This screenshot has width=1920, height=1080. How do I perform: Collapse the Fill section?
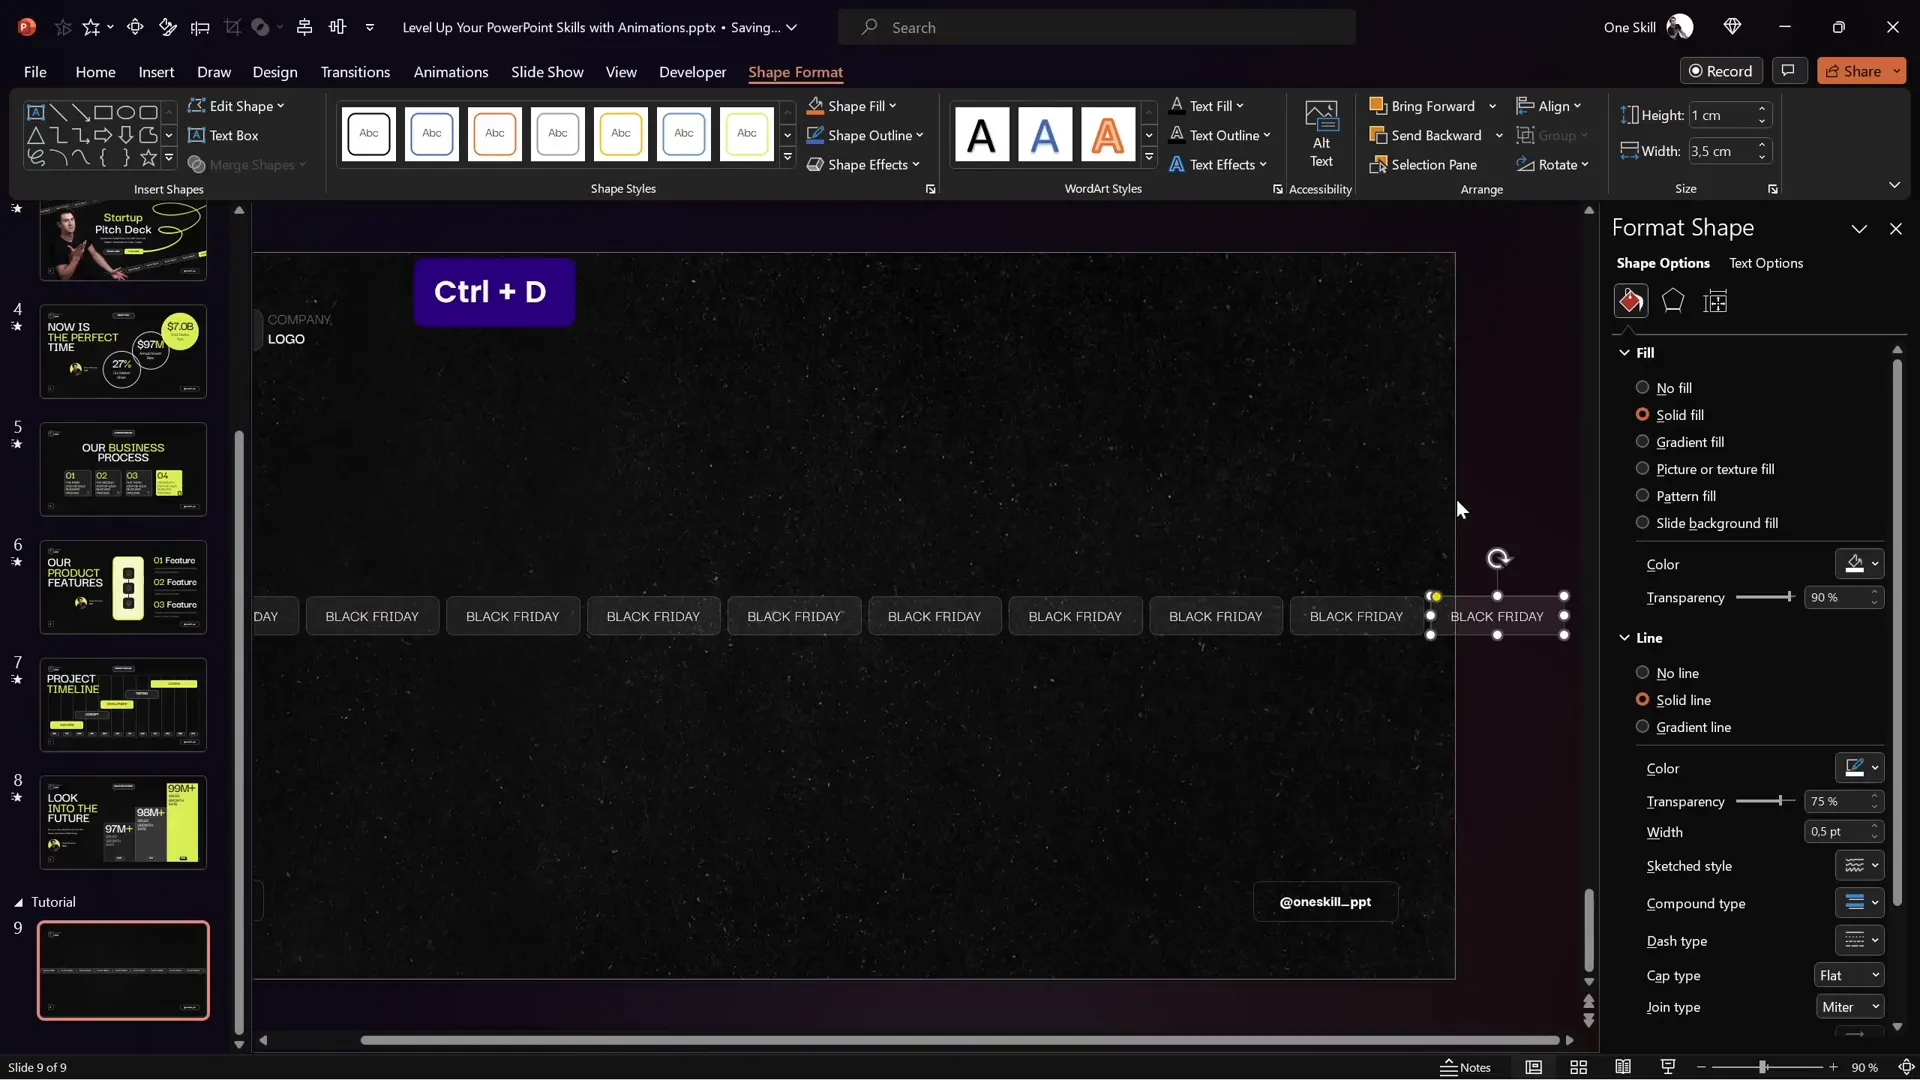click(x=1624, y=352)
